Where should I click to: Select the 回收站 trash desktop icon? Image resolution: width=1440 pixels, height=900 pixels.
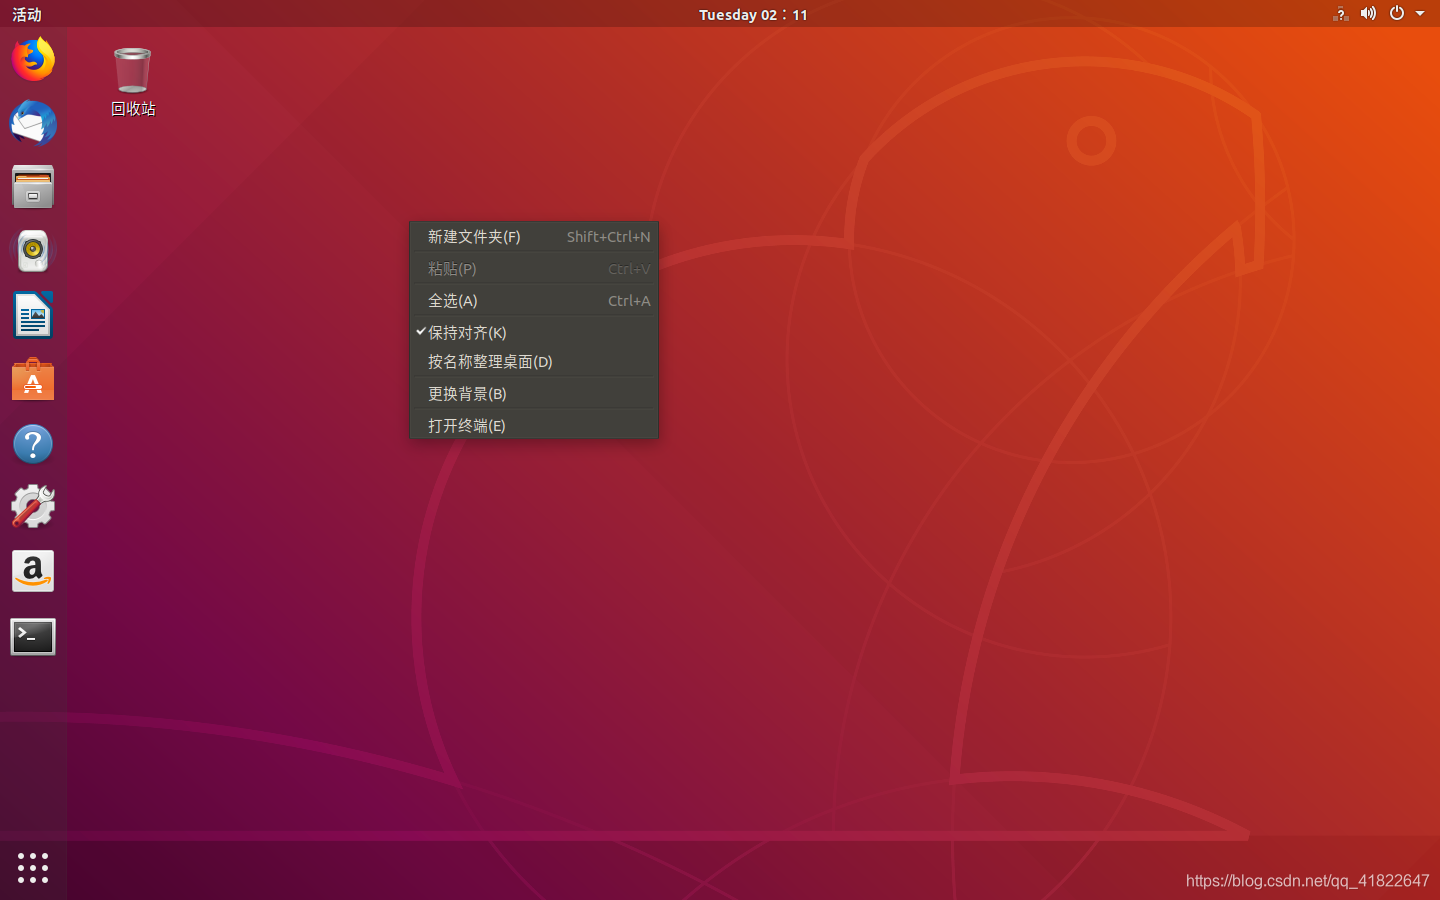click(133, 82)
